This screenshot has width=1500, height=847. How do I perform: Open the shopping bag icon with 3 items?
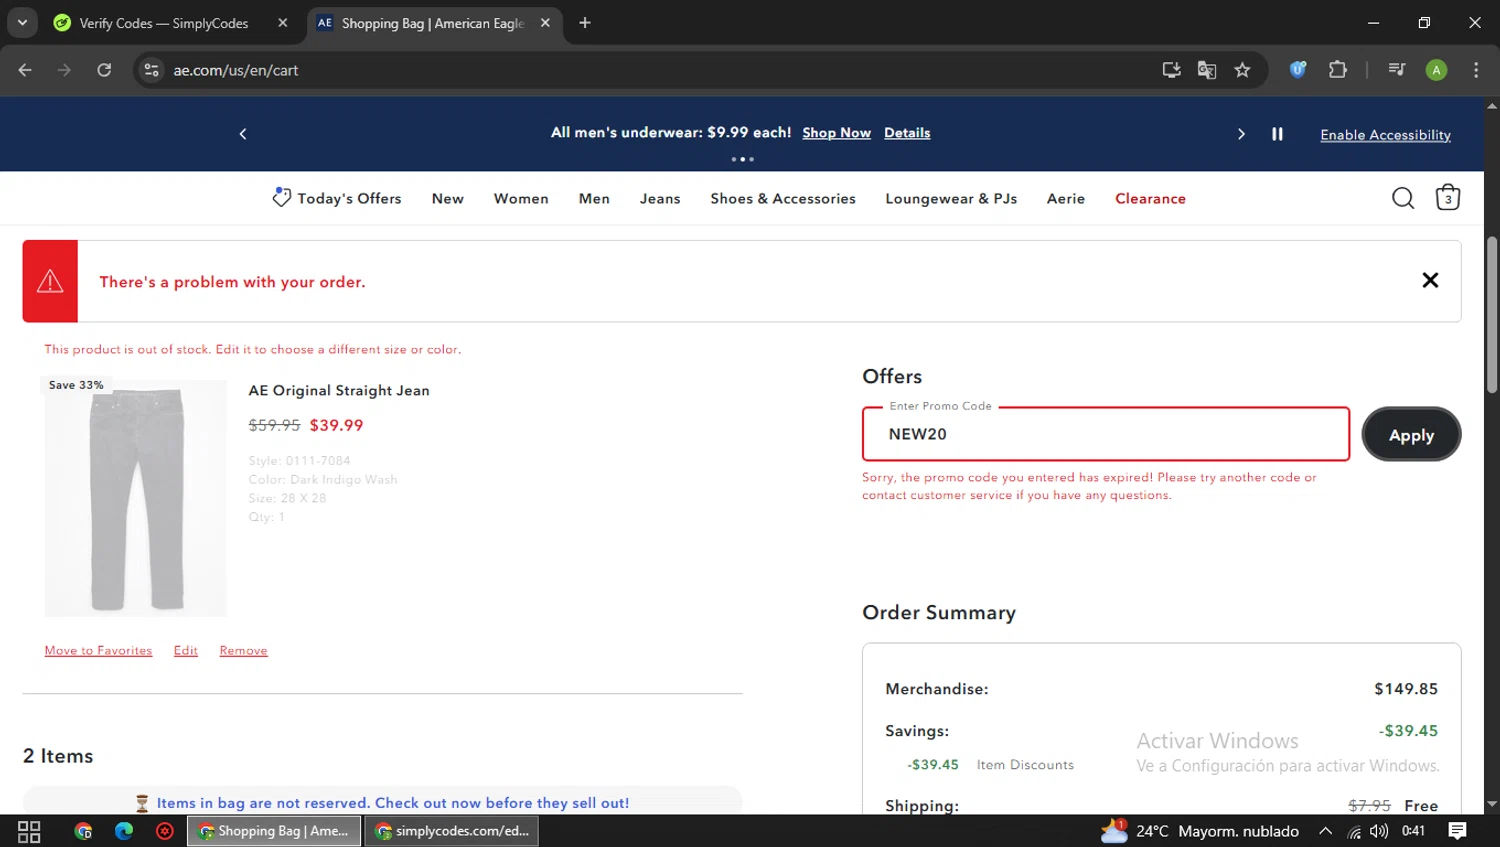(x=1447, y=197)
